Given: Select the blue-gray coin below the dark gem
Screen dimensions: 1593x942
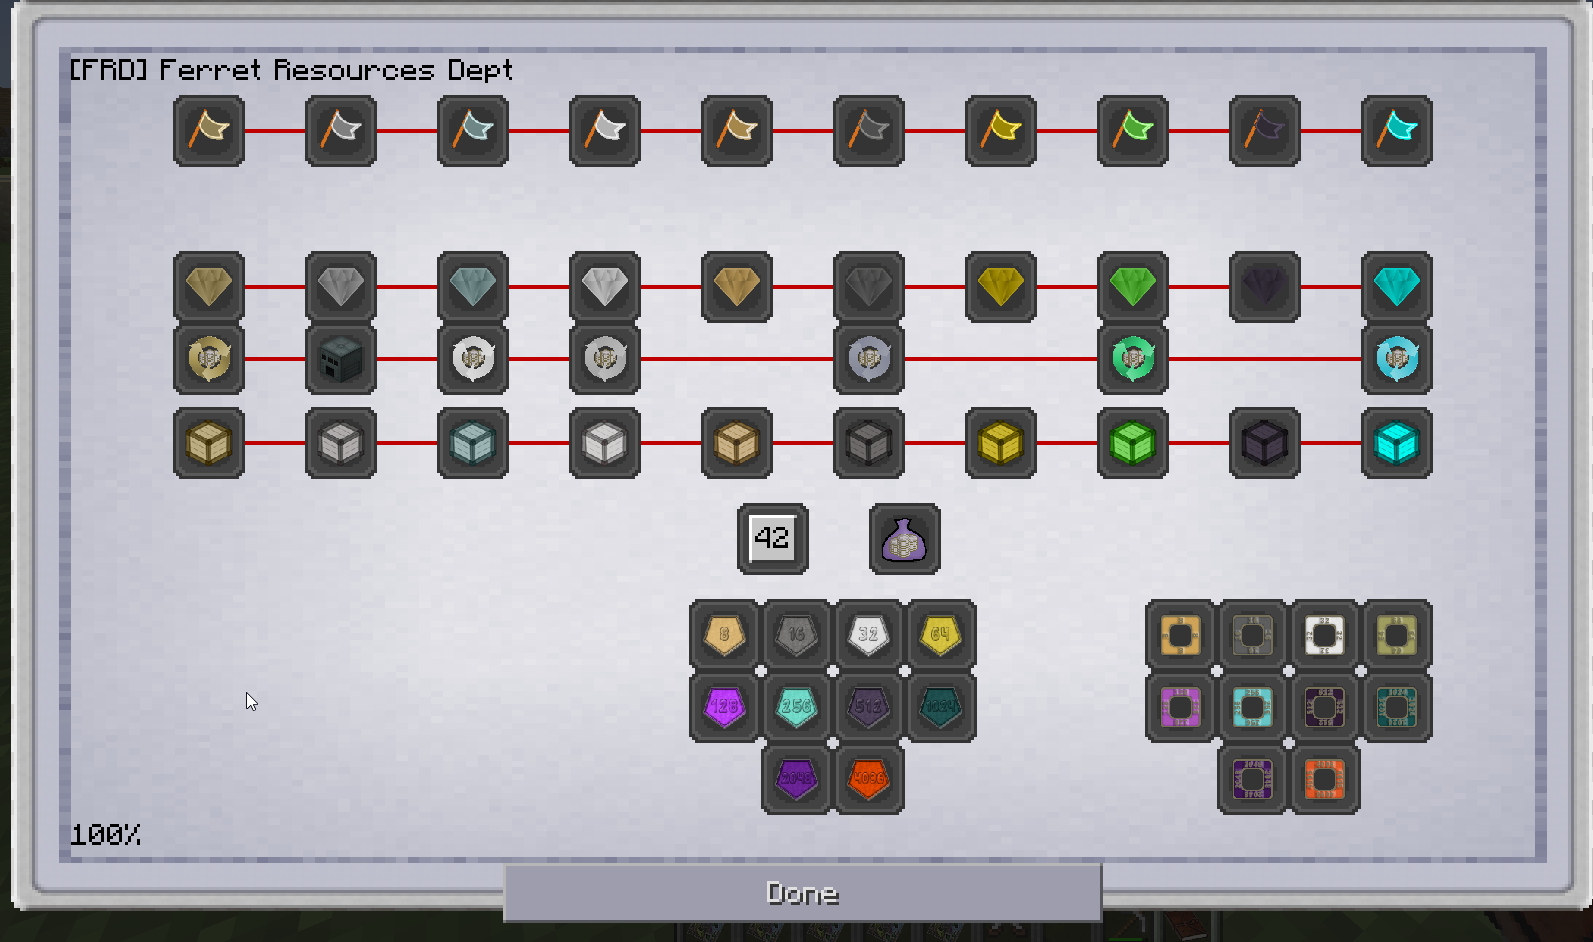Looking at the screenshot, I should click(869, 359).
